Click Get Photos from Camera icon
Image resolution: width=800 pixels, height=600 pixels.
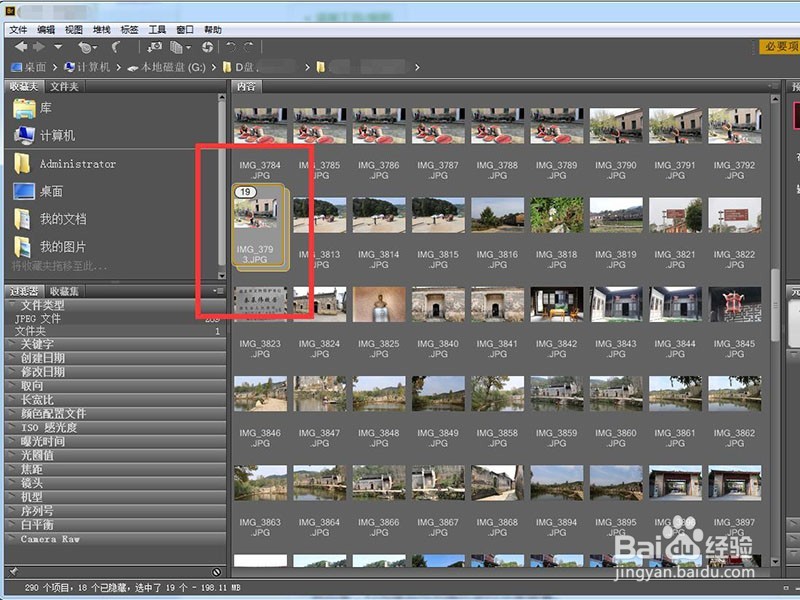tap(154, 47)
